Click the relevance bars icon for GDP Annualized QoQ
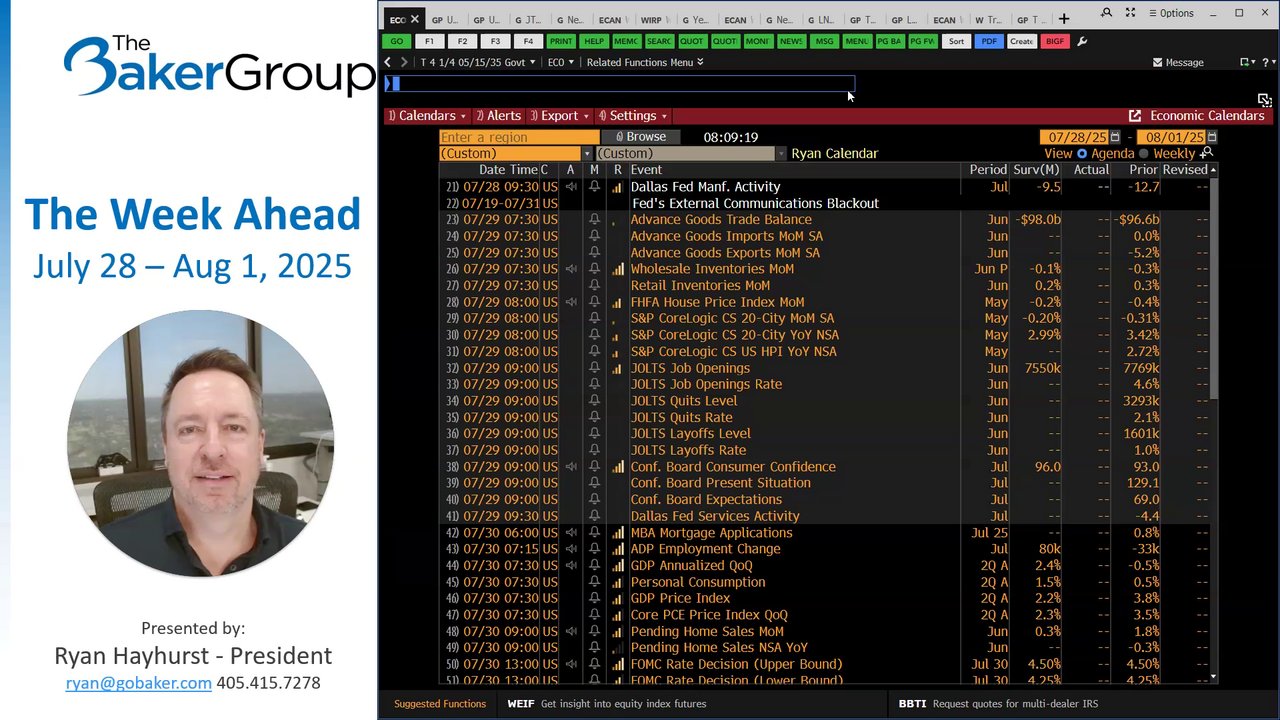This screenshot has height=720, width=1280. (617, 566)
